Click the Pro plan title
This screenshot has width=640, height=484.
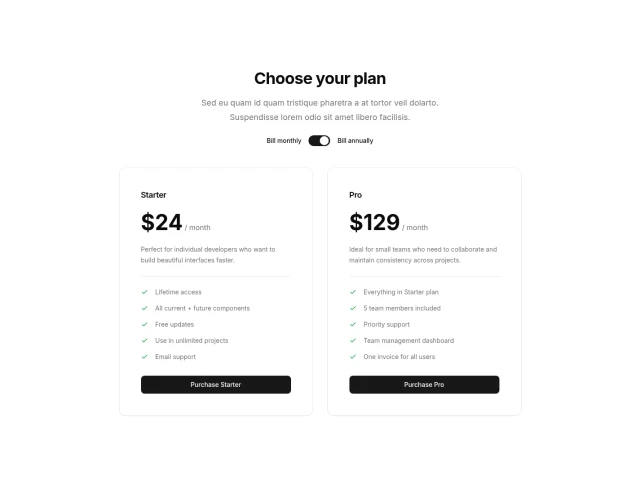[x=355, y=195]
